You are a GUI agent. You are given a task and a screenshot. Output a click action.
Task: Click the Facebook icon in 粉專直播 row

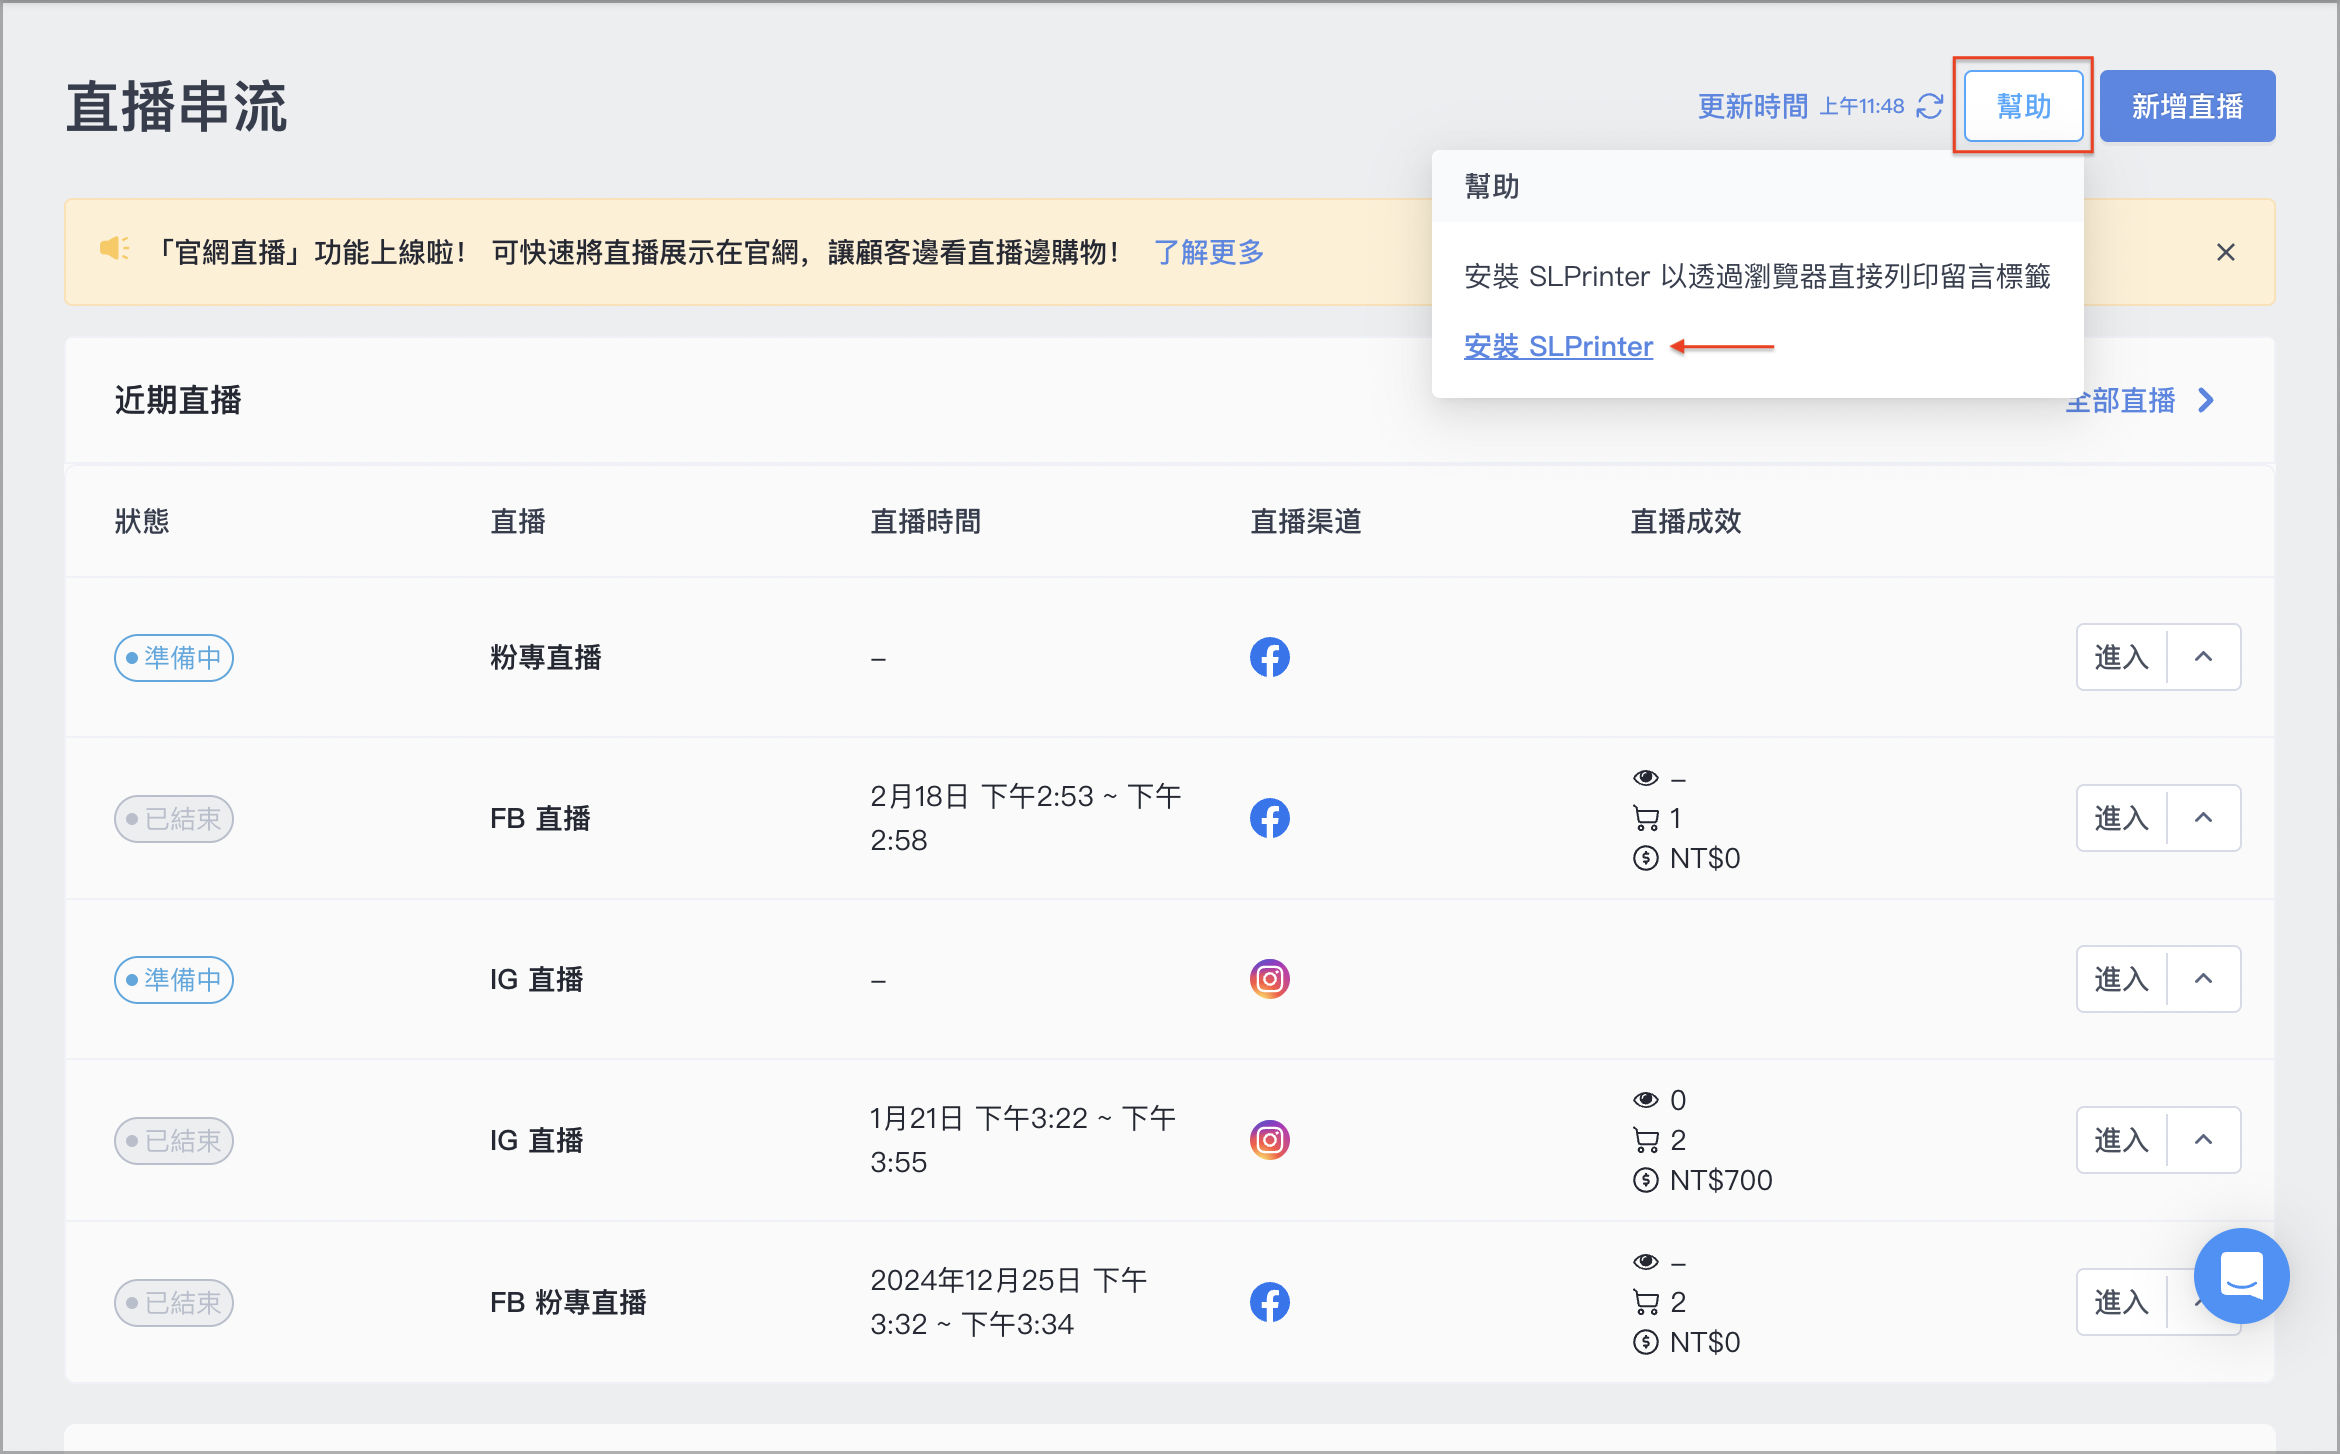(1269, 657)
